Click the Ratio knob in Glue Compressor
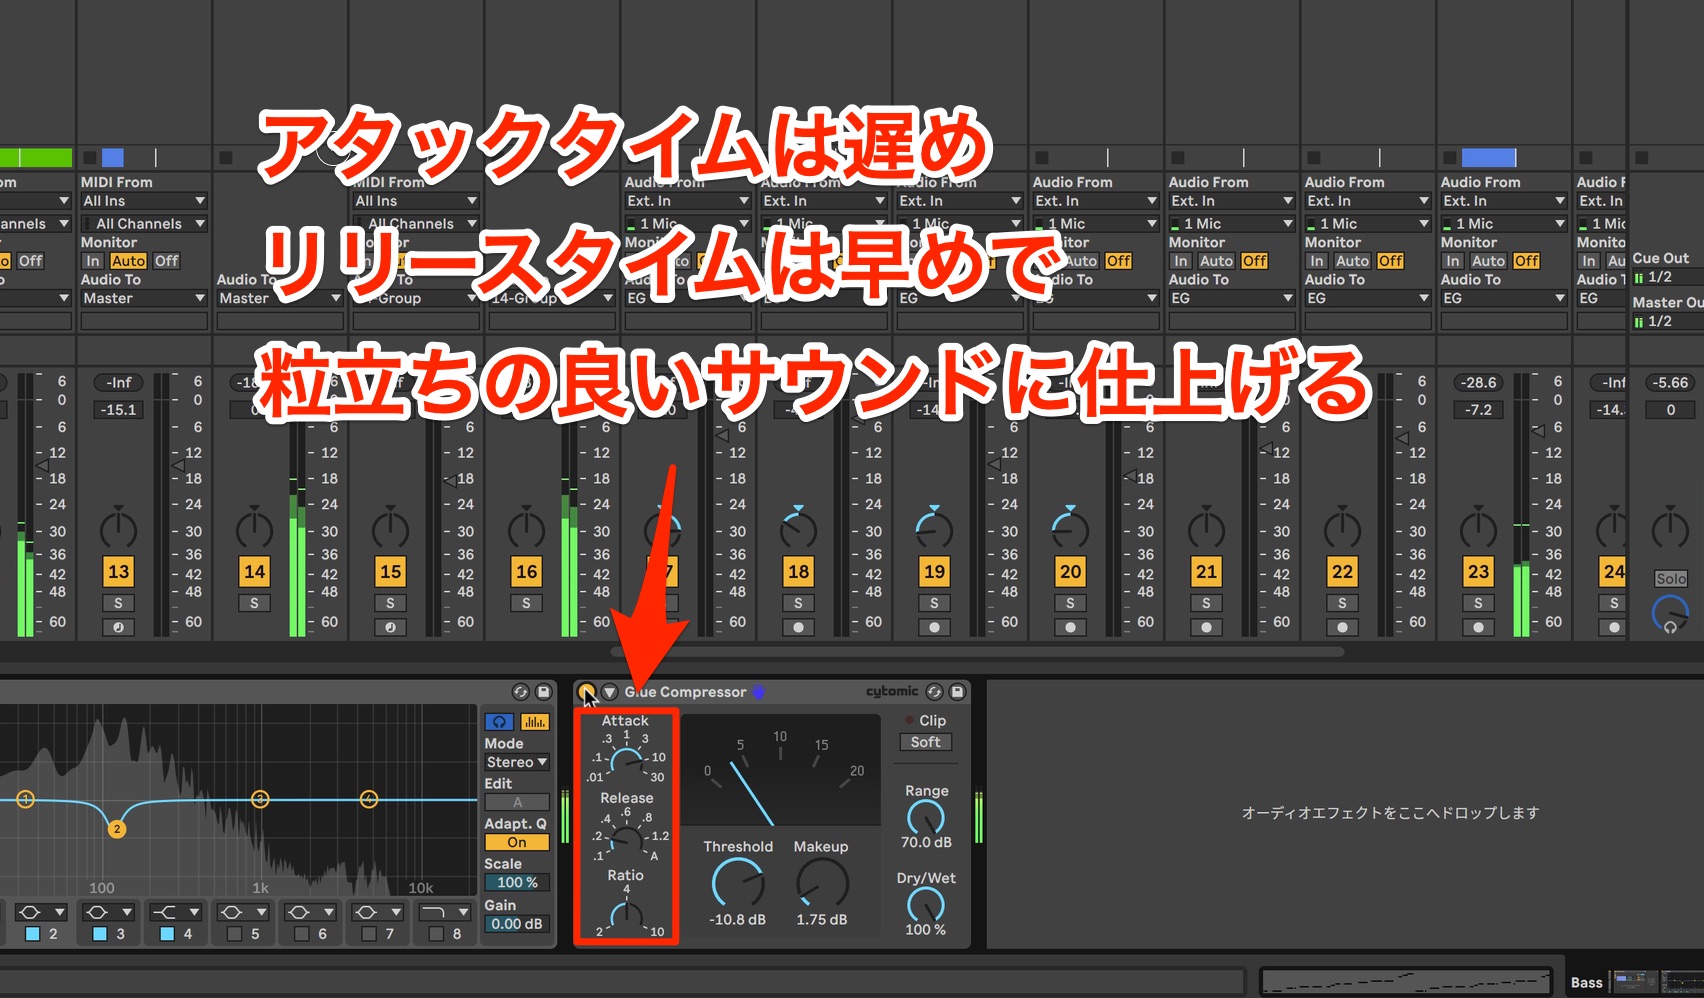Viewport: 1704px width, 998px height. (x=627, y=915)
